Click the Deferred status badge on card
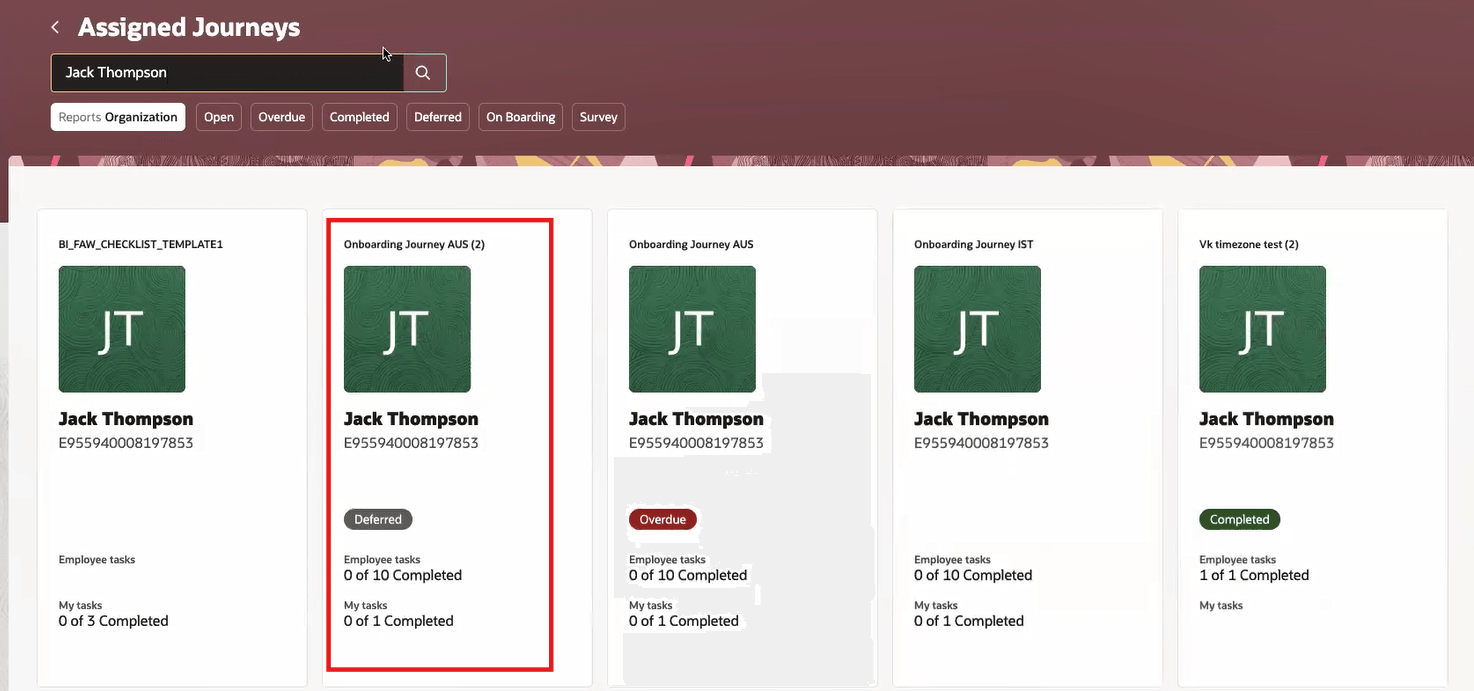Viewport: 1474px width, 691px height. tap(378, 519)
